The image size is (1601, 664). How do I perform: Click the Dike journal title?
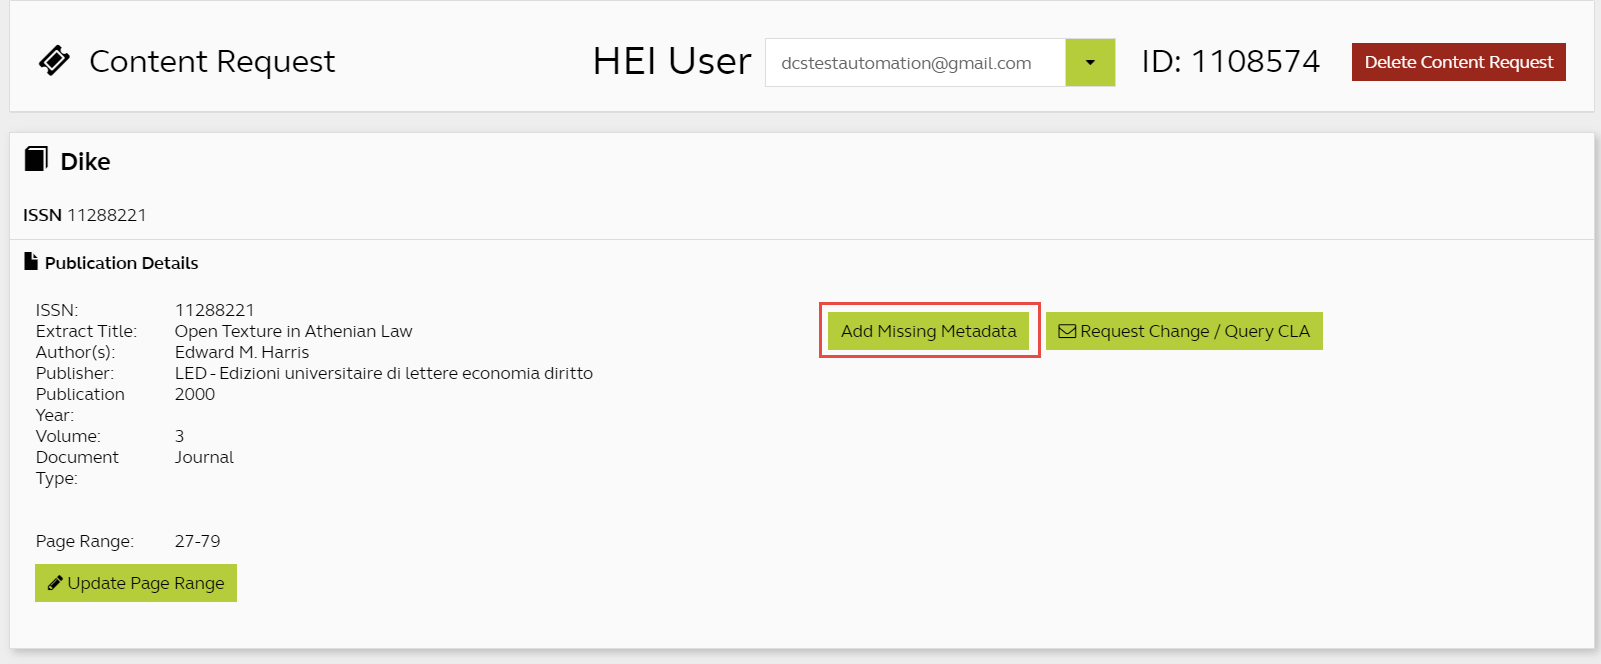pyautogui.click(x=85, y=162)
